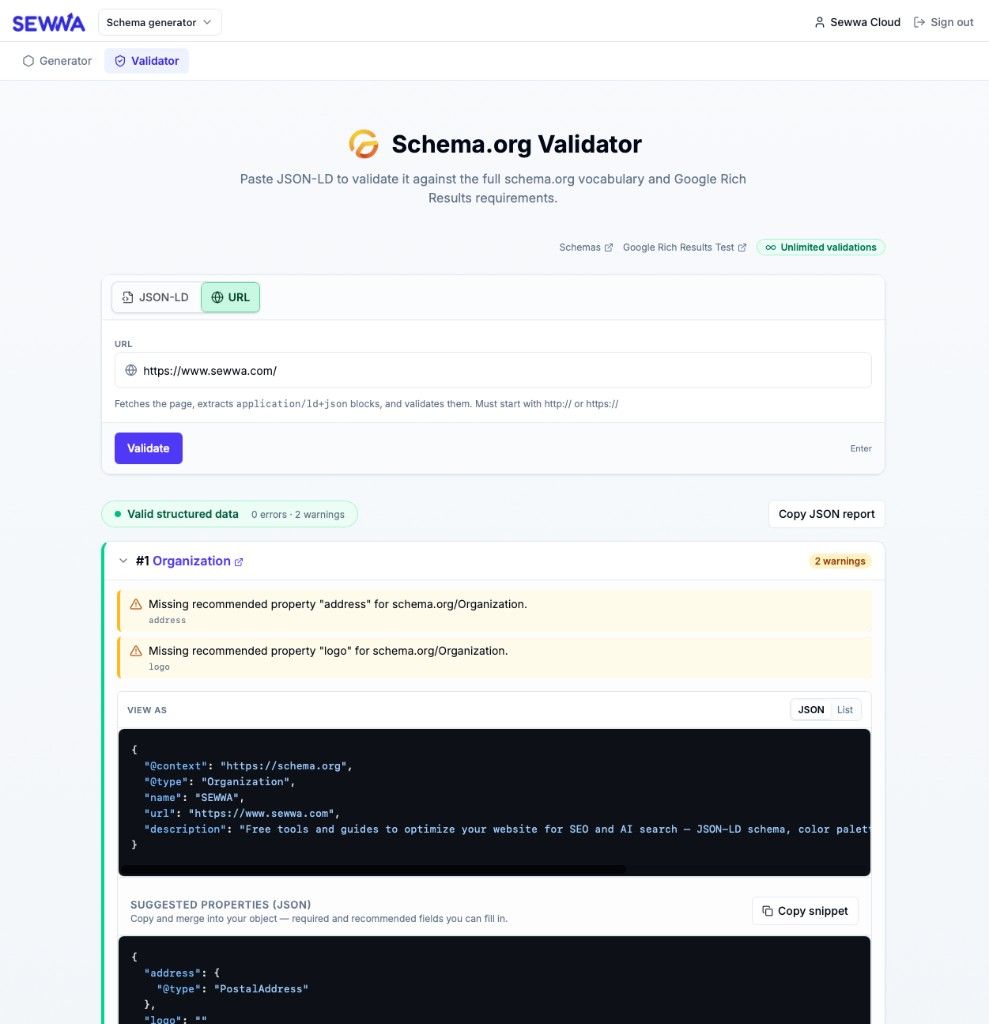This screenshot has width=989, height=1024.
Task: Switch JSON view to List view
Action: (x=845, y=709)
